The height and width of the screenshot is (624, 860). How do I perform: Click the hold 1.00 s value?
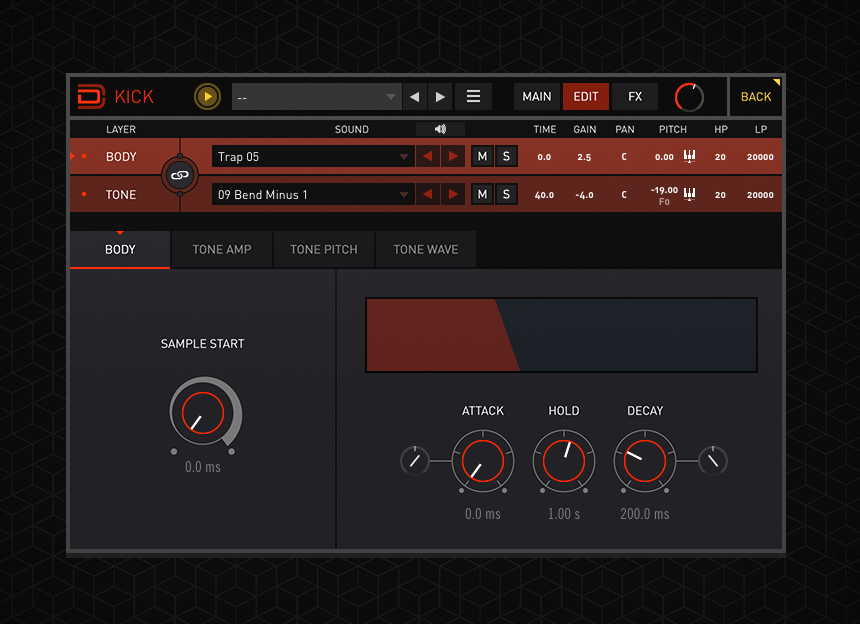coord(564,514)
